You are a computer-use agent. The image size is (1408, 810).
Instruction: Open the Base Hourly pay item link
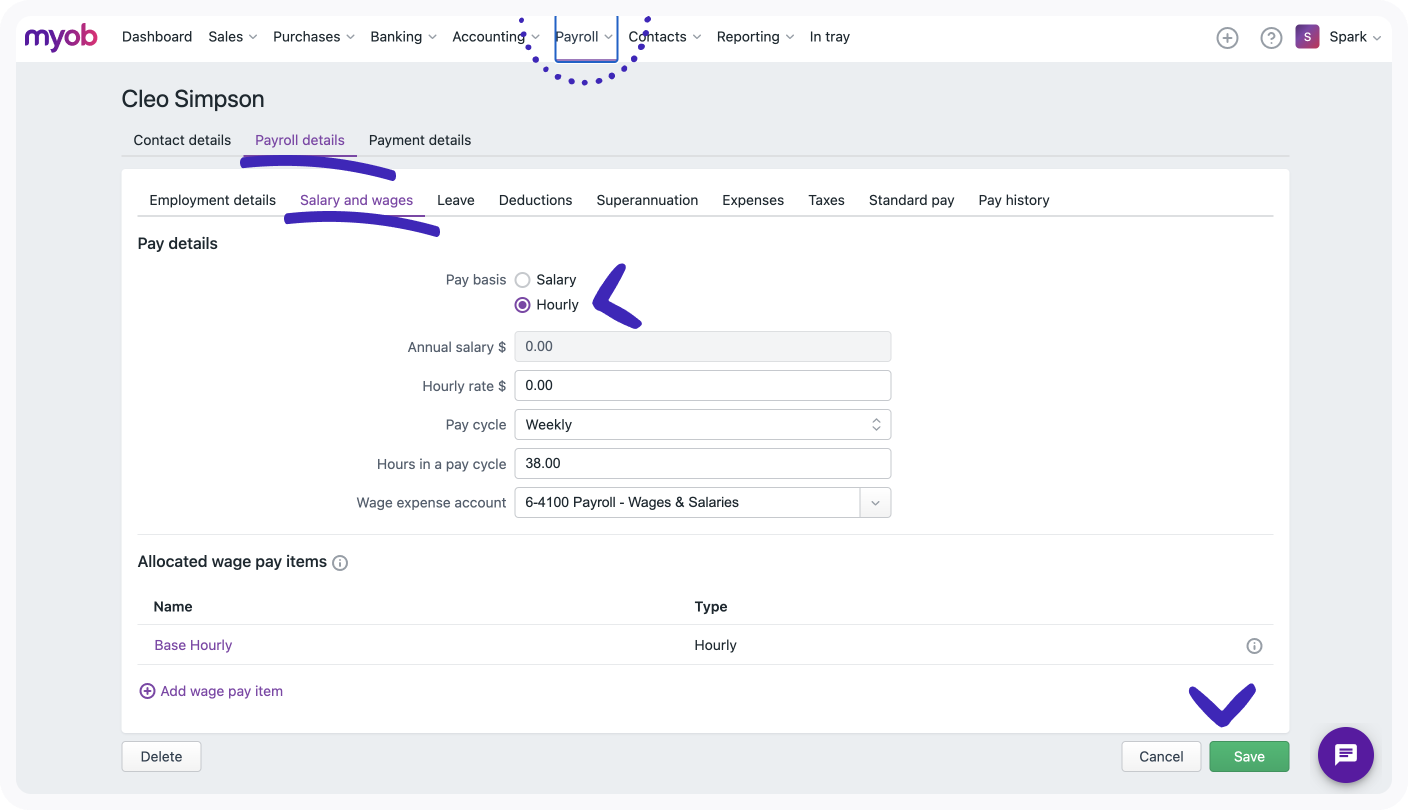(193, 646)
